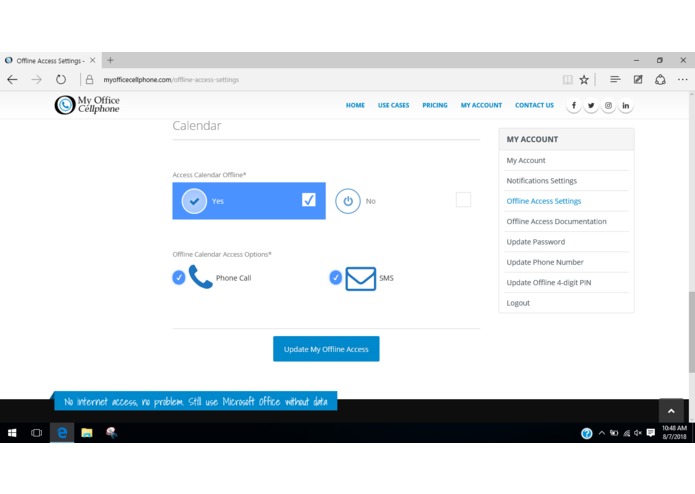
Task: Open Update Phone Number sidebar link
Action: point(545,262)
